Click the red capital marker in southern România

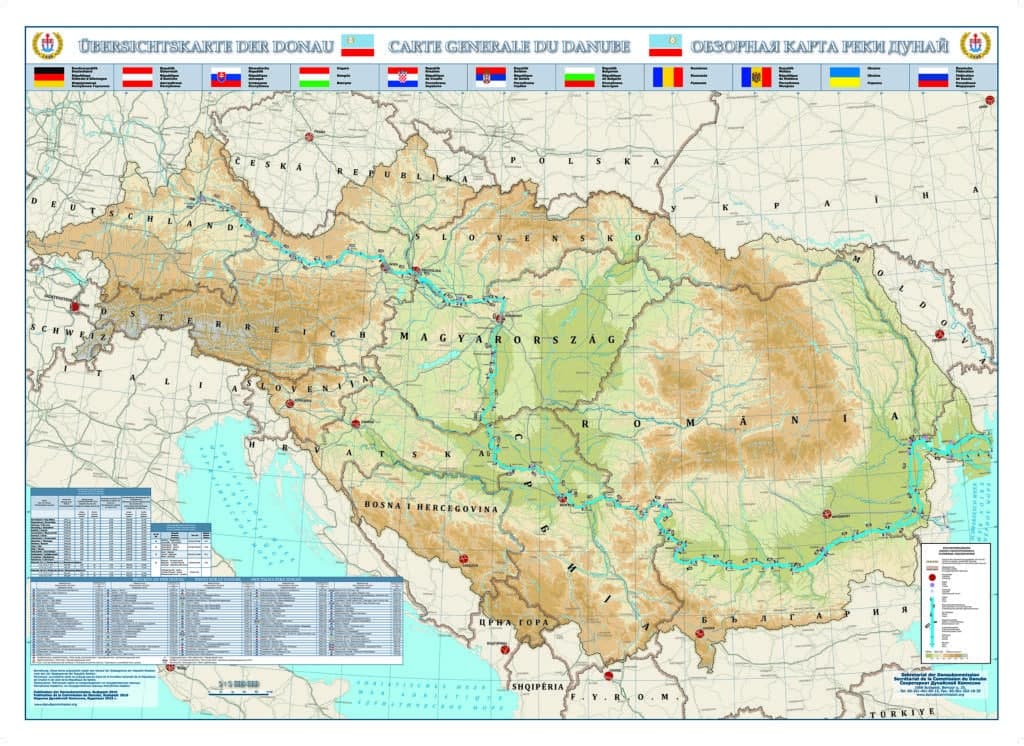point(827,515)
